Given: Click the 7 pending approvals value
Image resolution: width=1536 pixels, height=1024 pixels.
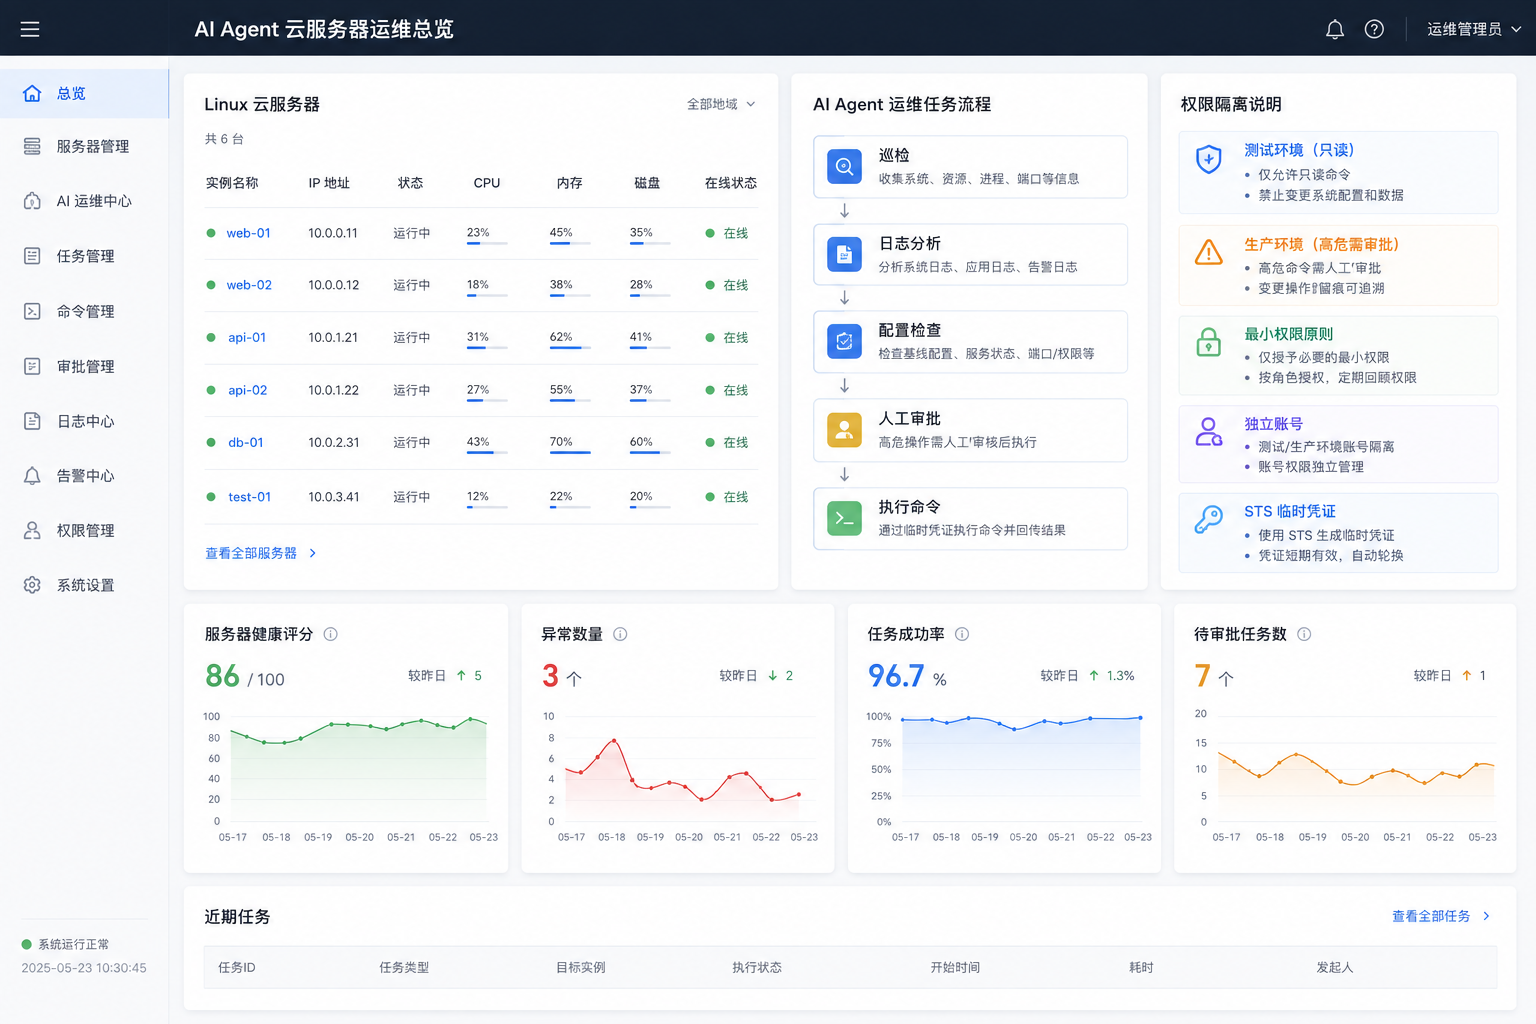Looking at the screenshot, I should tap(1202, 676).
